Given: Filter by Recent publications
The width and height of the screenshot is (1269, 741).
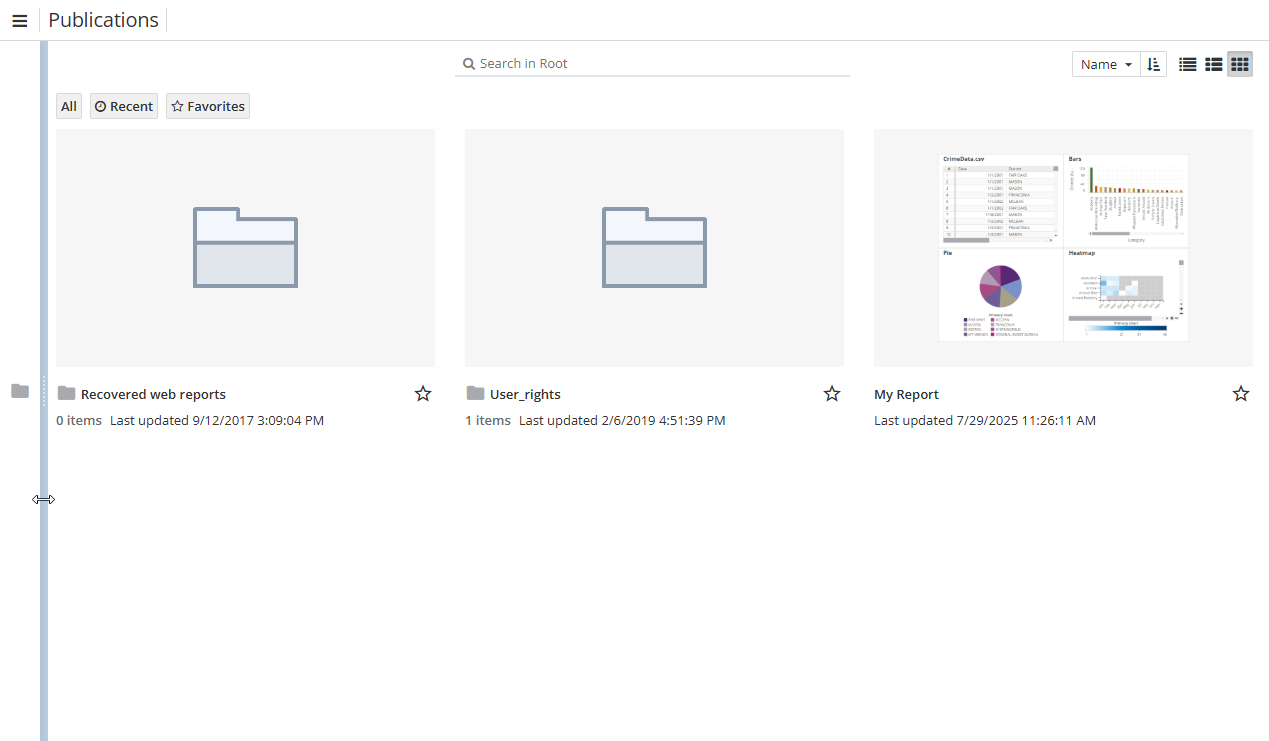Looking at the screenshot, I should point(124,106).
